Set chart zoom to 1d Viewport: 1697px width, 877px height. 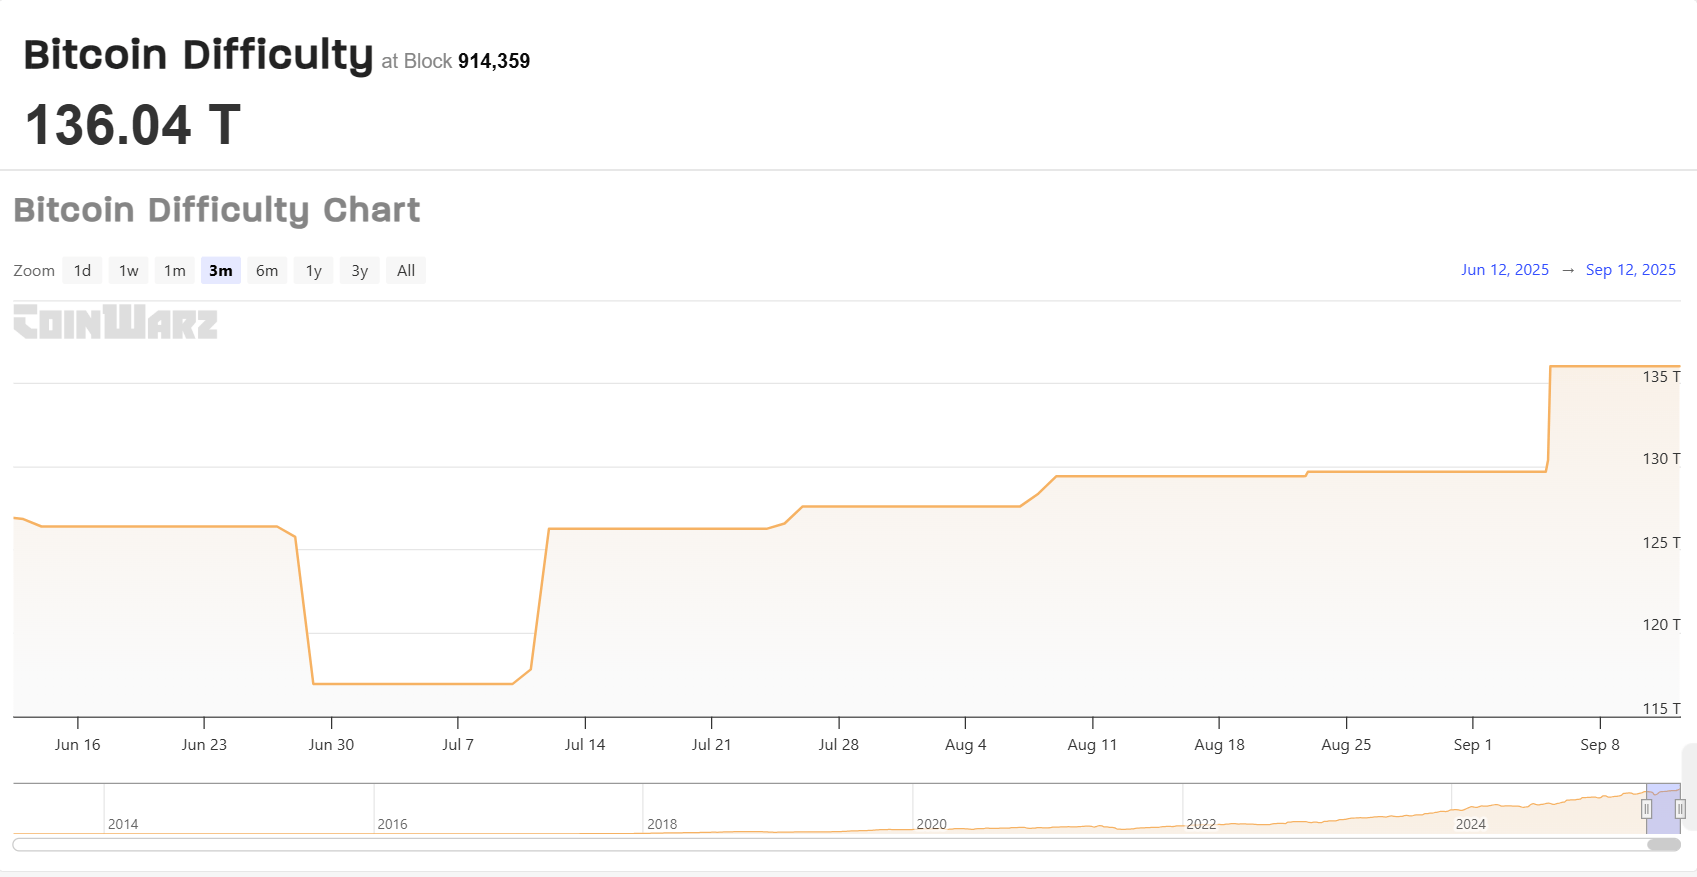coord(82,271)
